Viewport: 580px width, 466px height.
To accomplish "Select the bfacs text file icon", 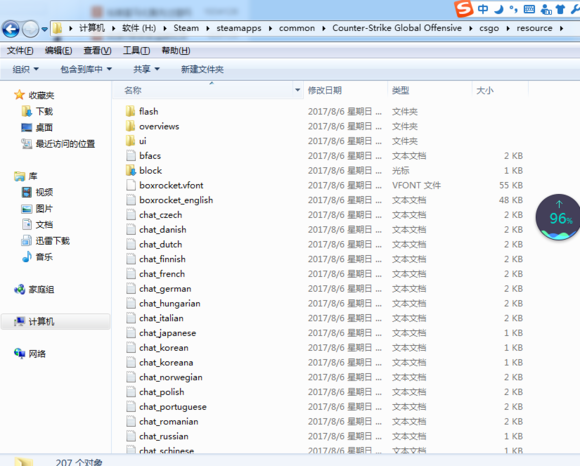I will pos(131,155).
